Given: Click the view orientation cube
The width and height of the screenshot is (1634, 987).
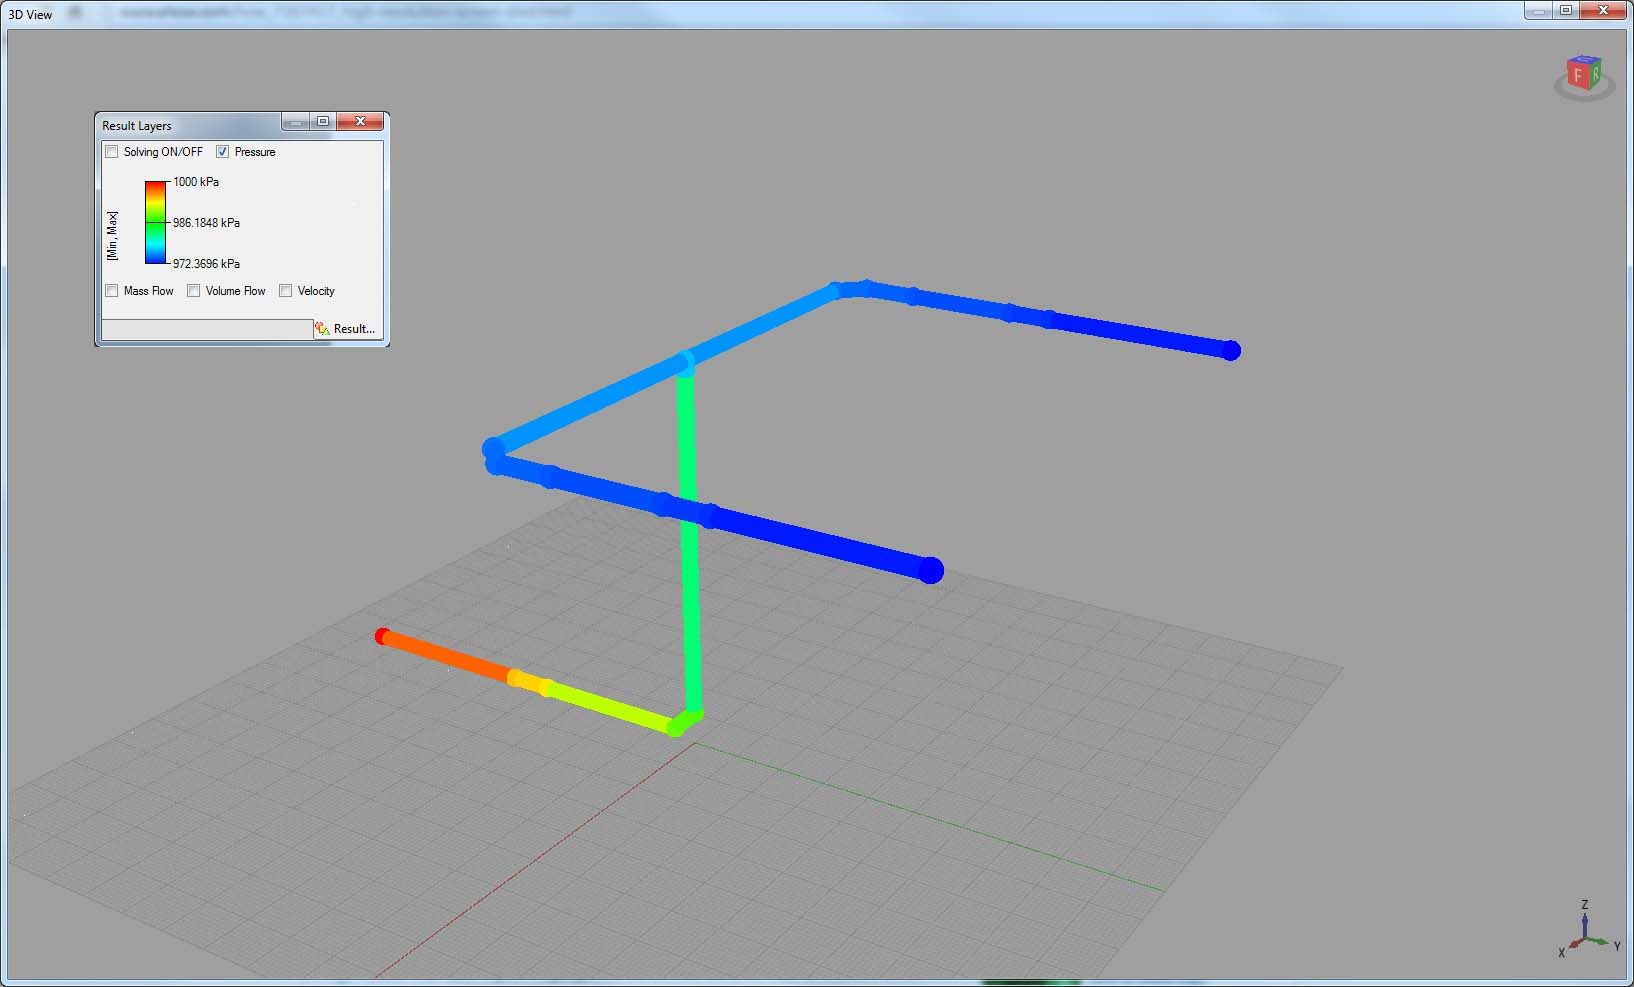Looking at the screenshot, I should tap(1584, 74).
